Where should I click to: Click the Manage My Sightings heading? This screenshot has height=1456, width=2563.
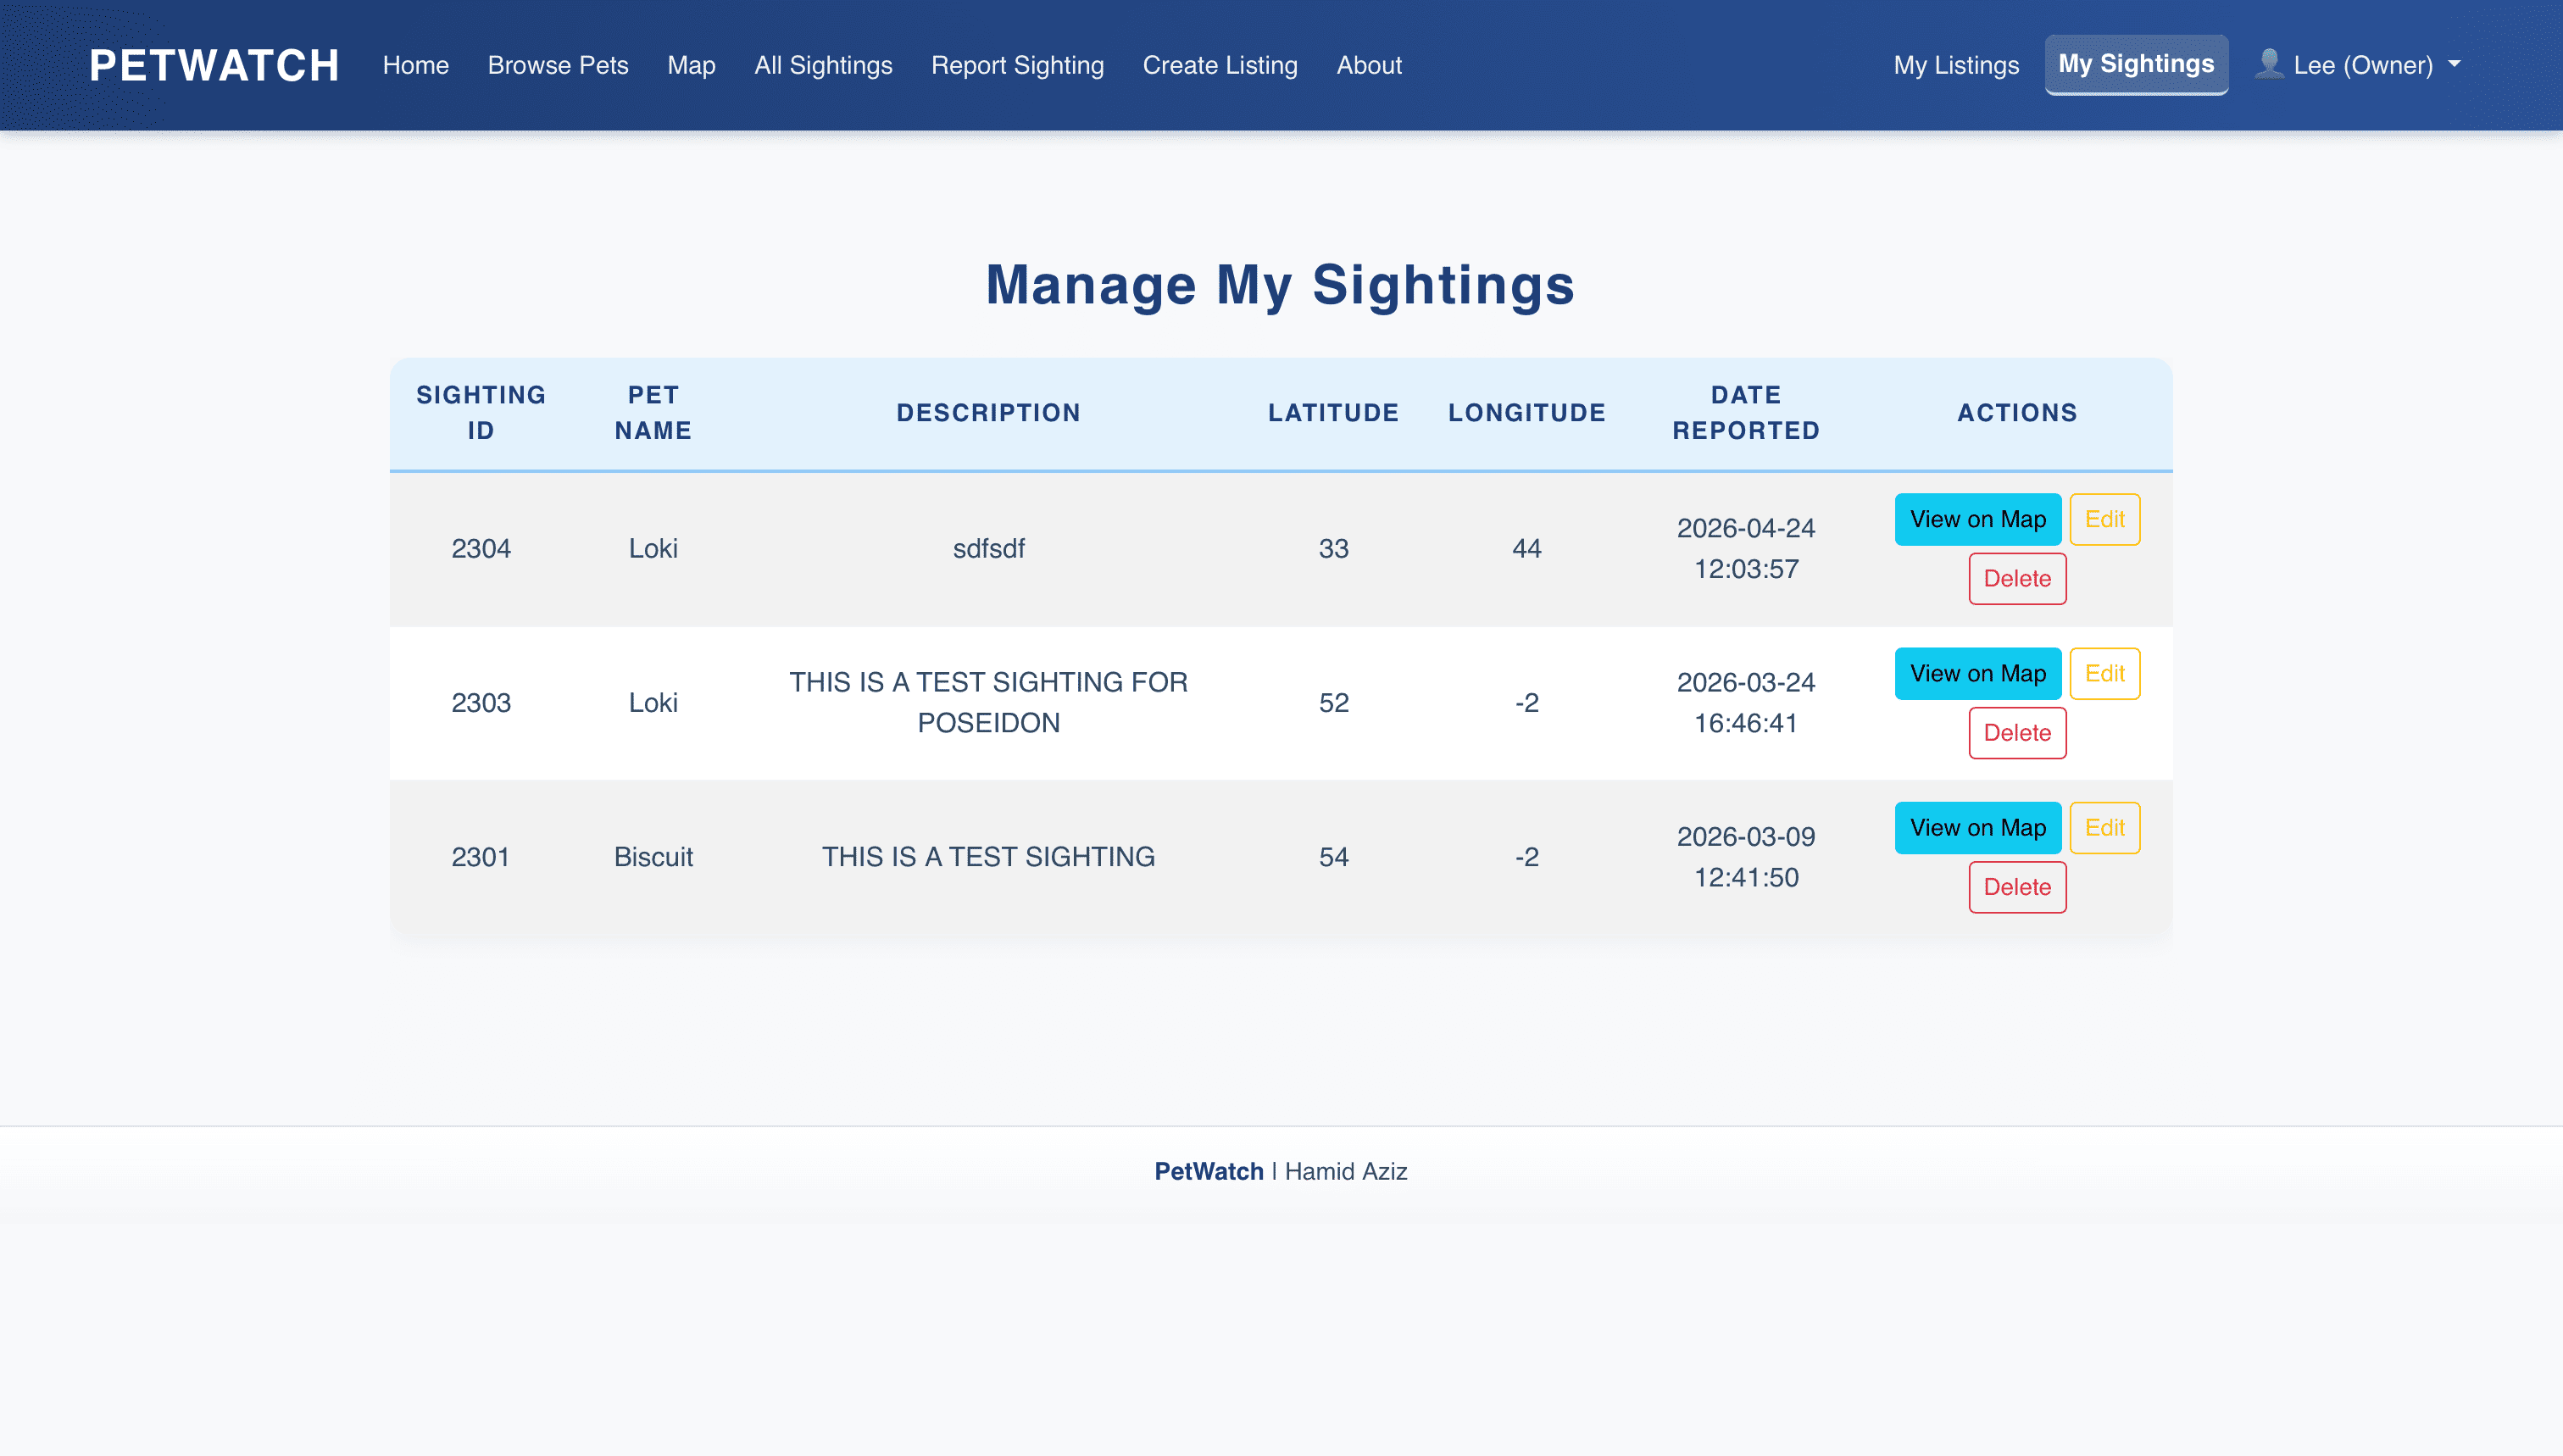1280,285
